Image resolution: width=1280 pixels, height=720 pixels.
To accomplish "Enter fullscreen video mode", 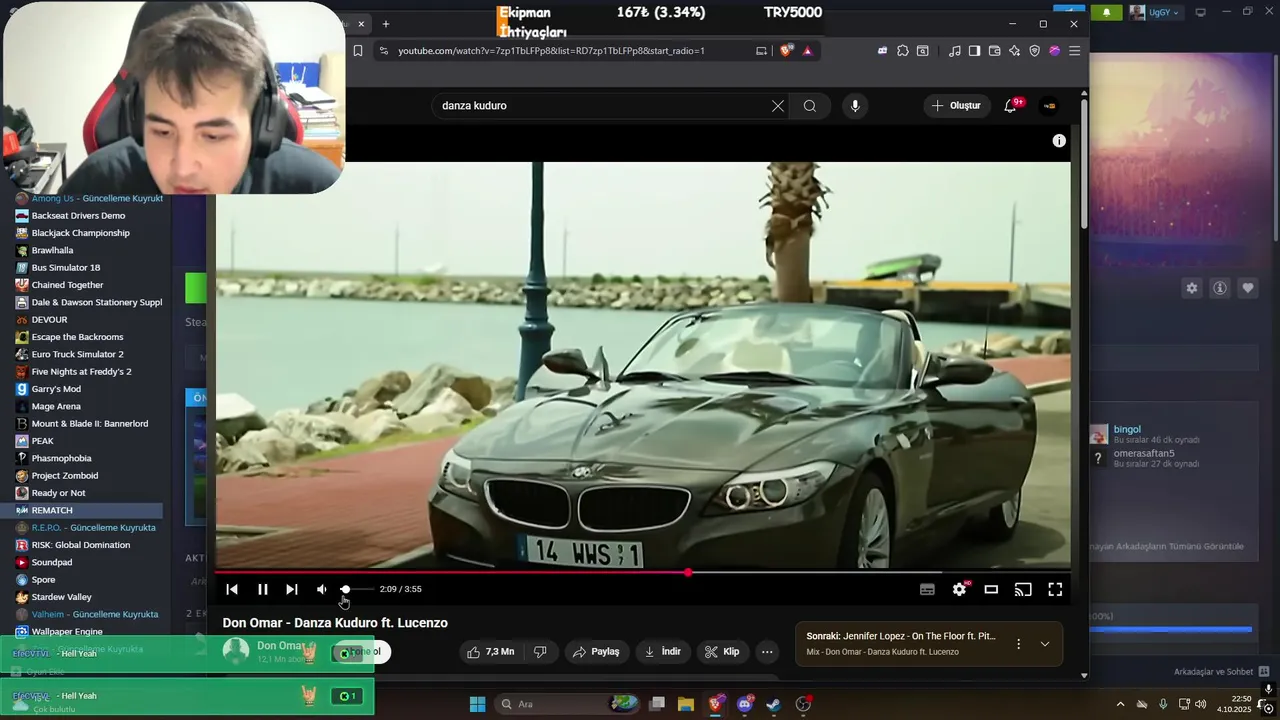I will pos(1055,589).
